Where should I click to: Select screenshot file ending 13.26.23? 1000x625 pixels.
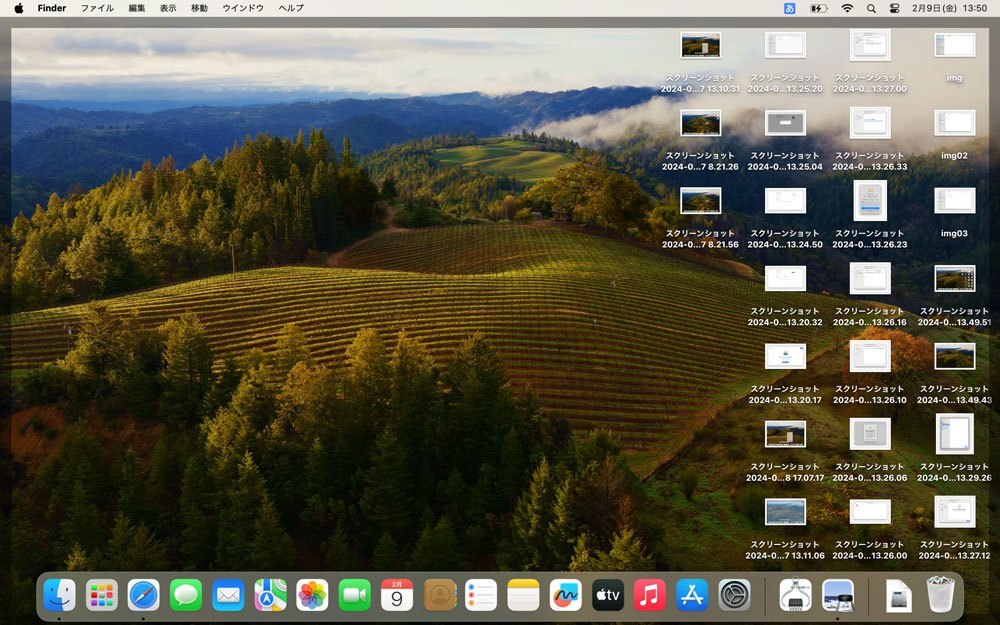(870, 201)
